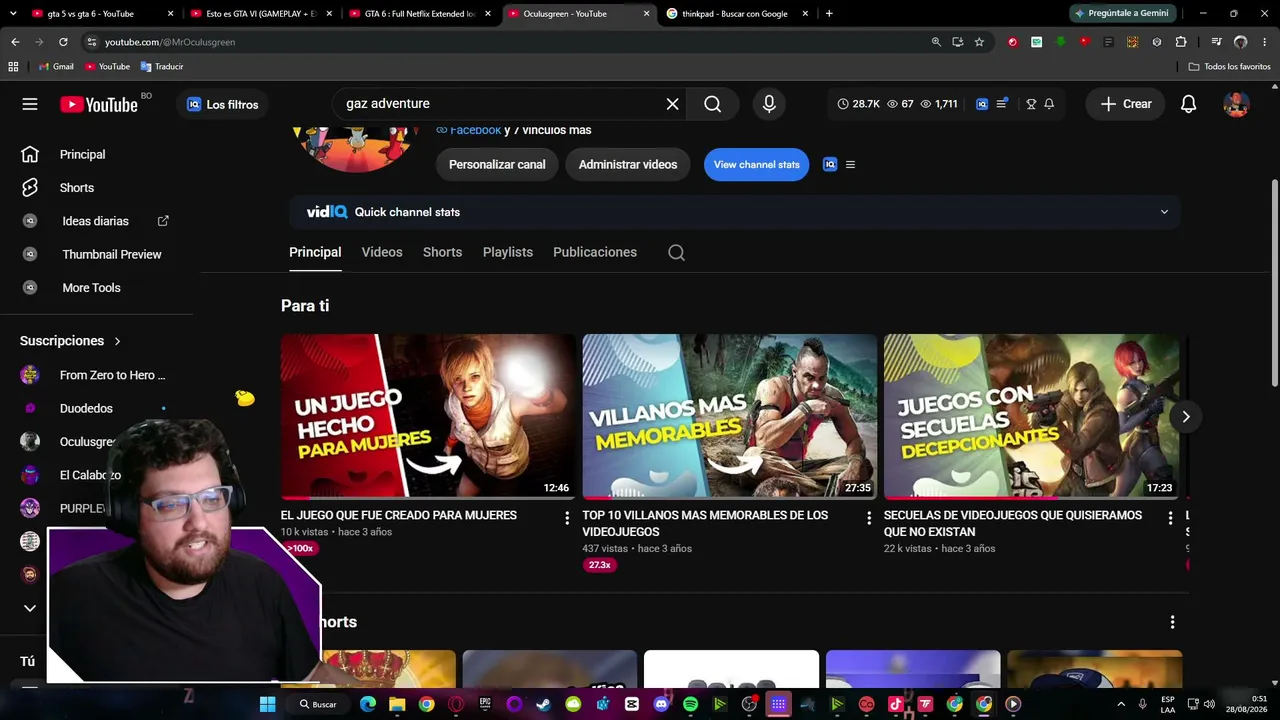The width and height of the screenshot is (1280, 720).
Task: Open vidIQ list menu beside View channel stats
Action: 850,165
